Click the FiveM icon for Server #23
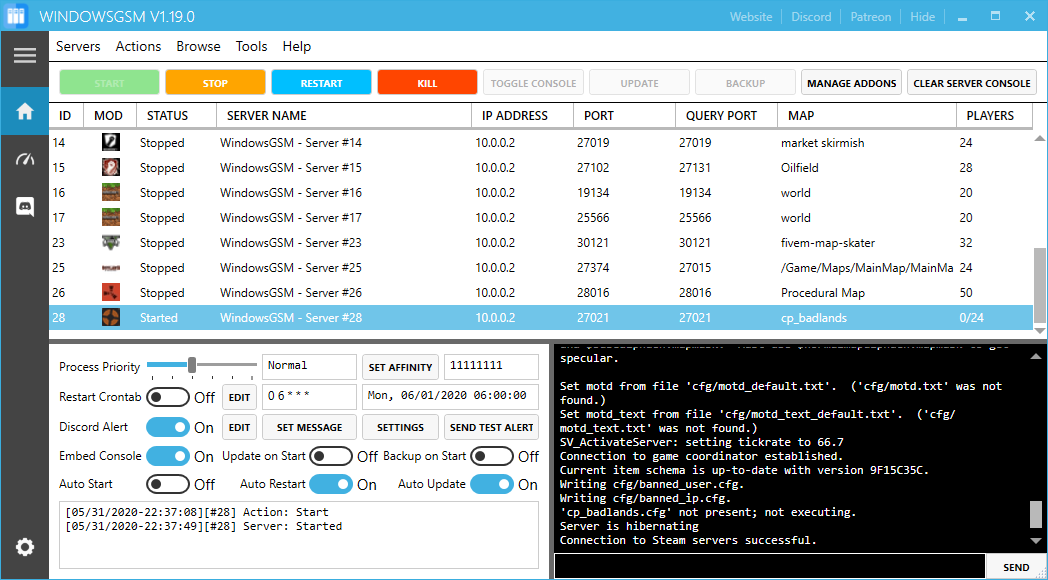 [x=110, y=243]
